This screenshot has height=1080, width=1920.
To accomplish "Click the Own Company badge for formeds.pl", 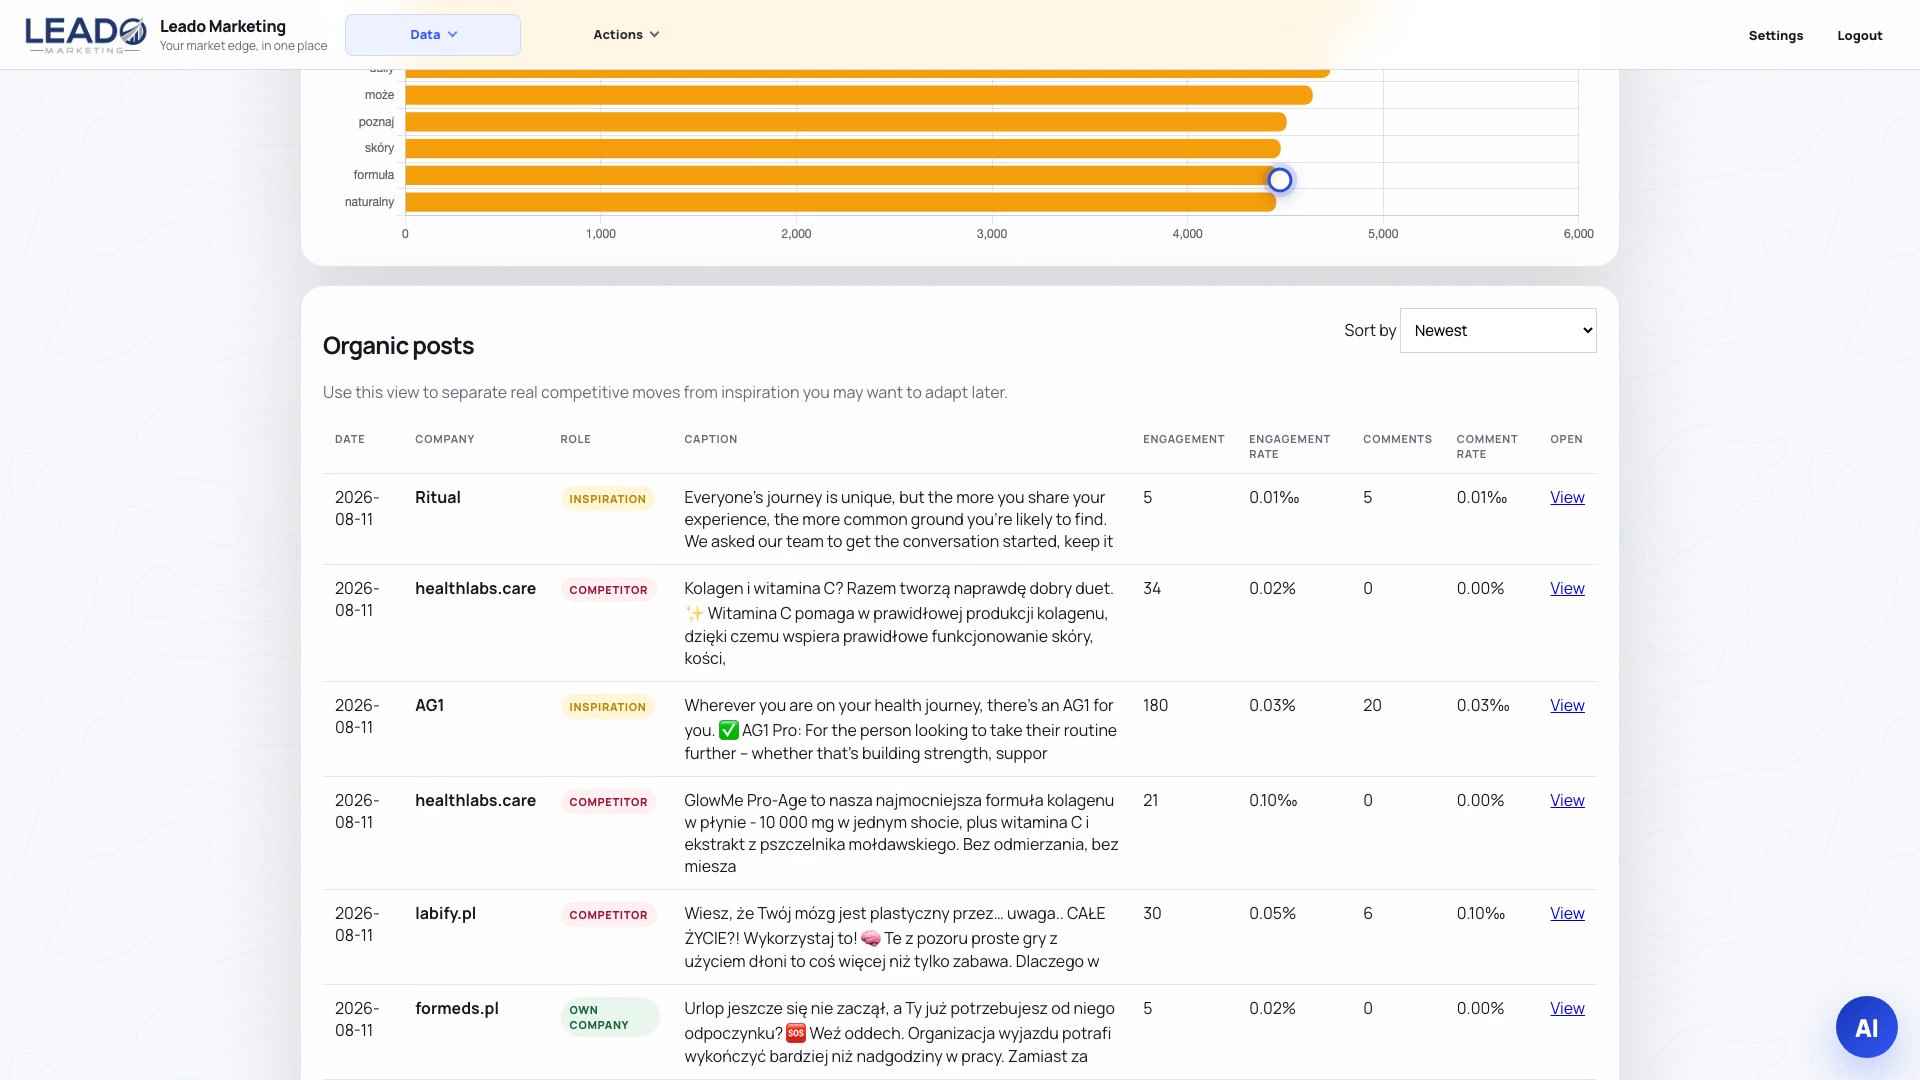I will 610,1017.
